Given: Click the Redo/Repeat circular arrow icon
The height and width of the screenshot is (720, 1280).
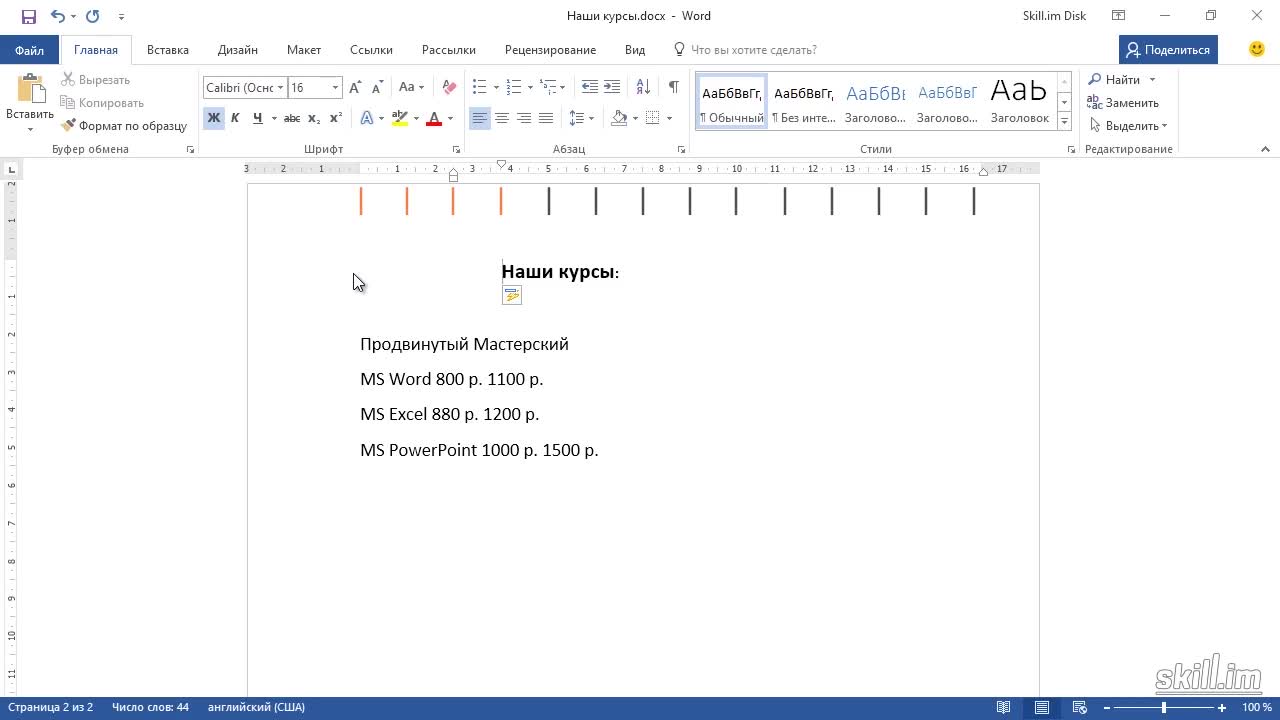Looking at the screenshot, I should pyautogui.click(x=93, y=16).
